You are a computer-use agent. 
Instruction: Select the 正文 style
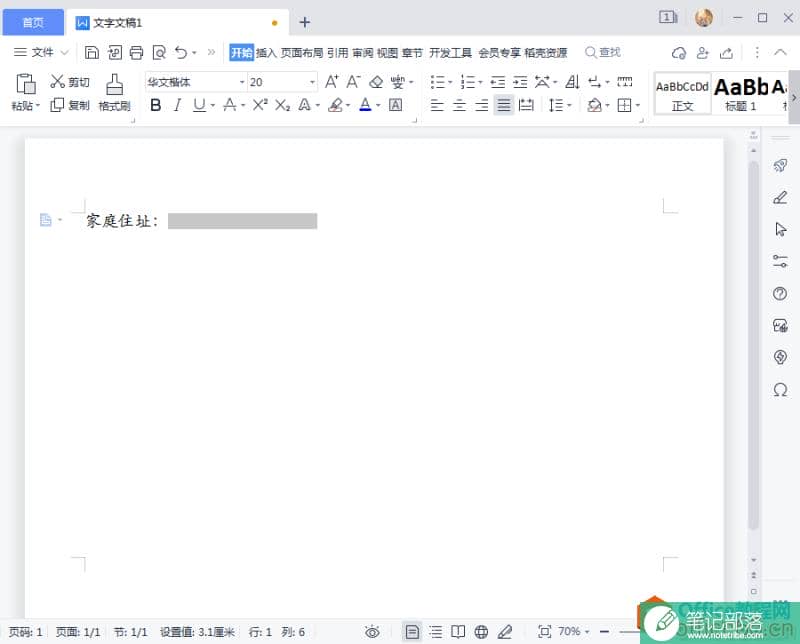[682, 94]
